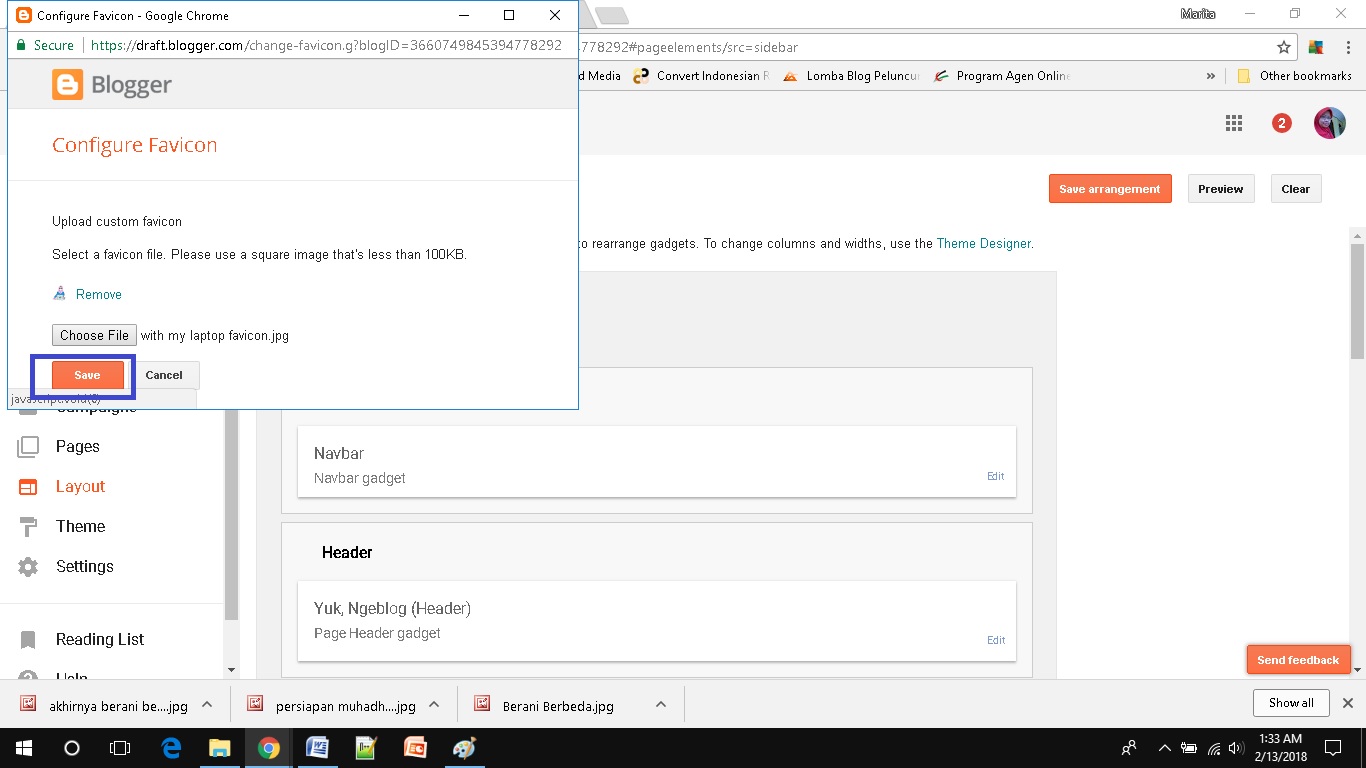Image resolution: width=1366 pixels, height=768 pixels.
Task: Click the main Chrome window's address bar
Action: (920, 47)
